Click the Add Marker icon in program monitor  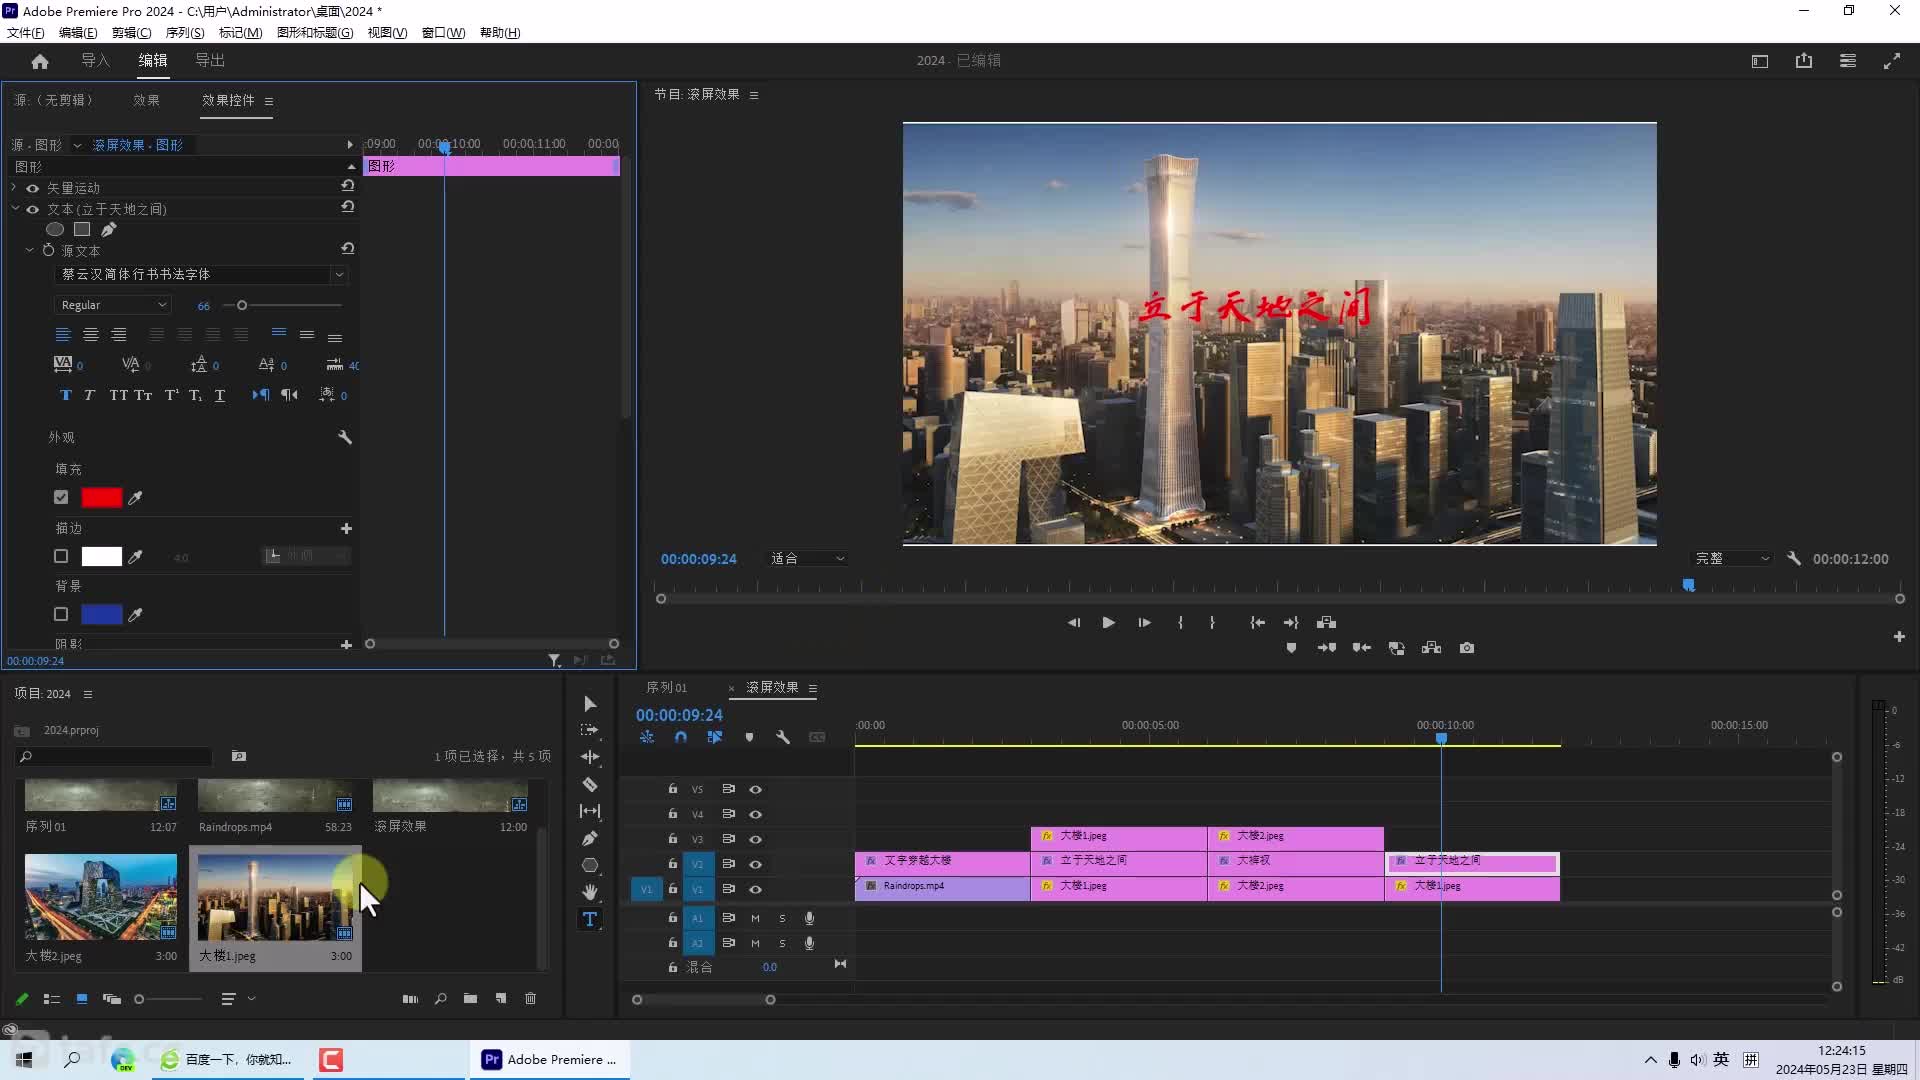(1291, 648)
